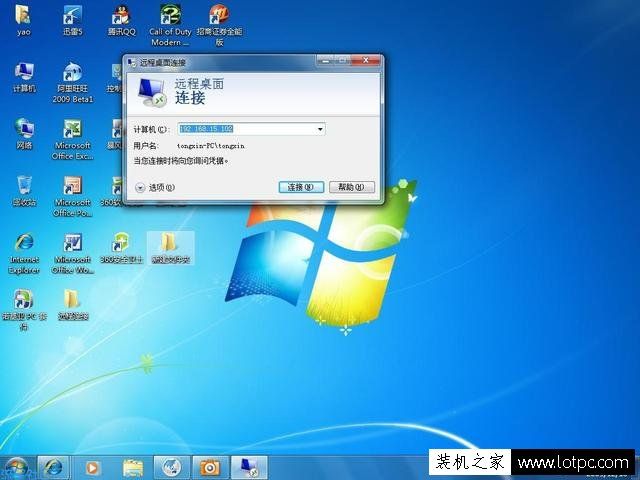
Task: Open Windows Explorer from the taskbar
Action: (133, 468)
